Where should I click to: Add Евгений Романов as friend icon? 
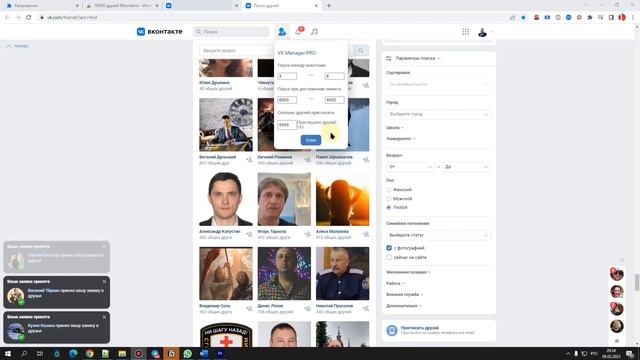[x=307, y=160]
